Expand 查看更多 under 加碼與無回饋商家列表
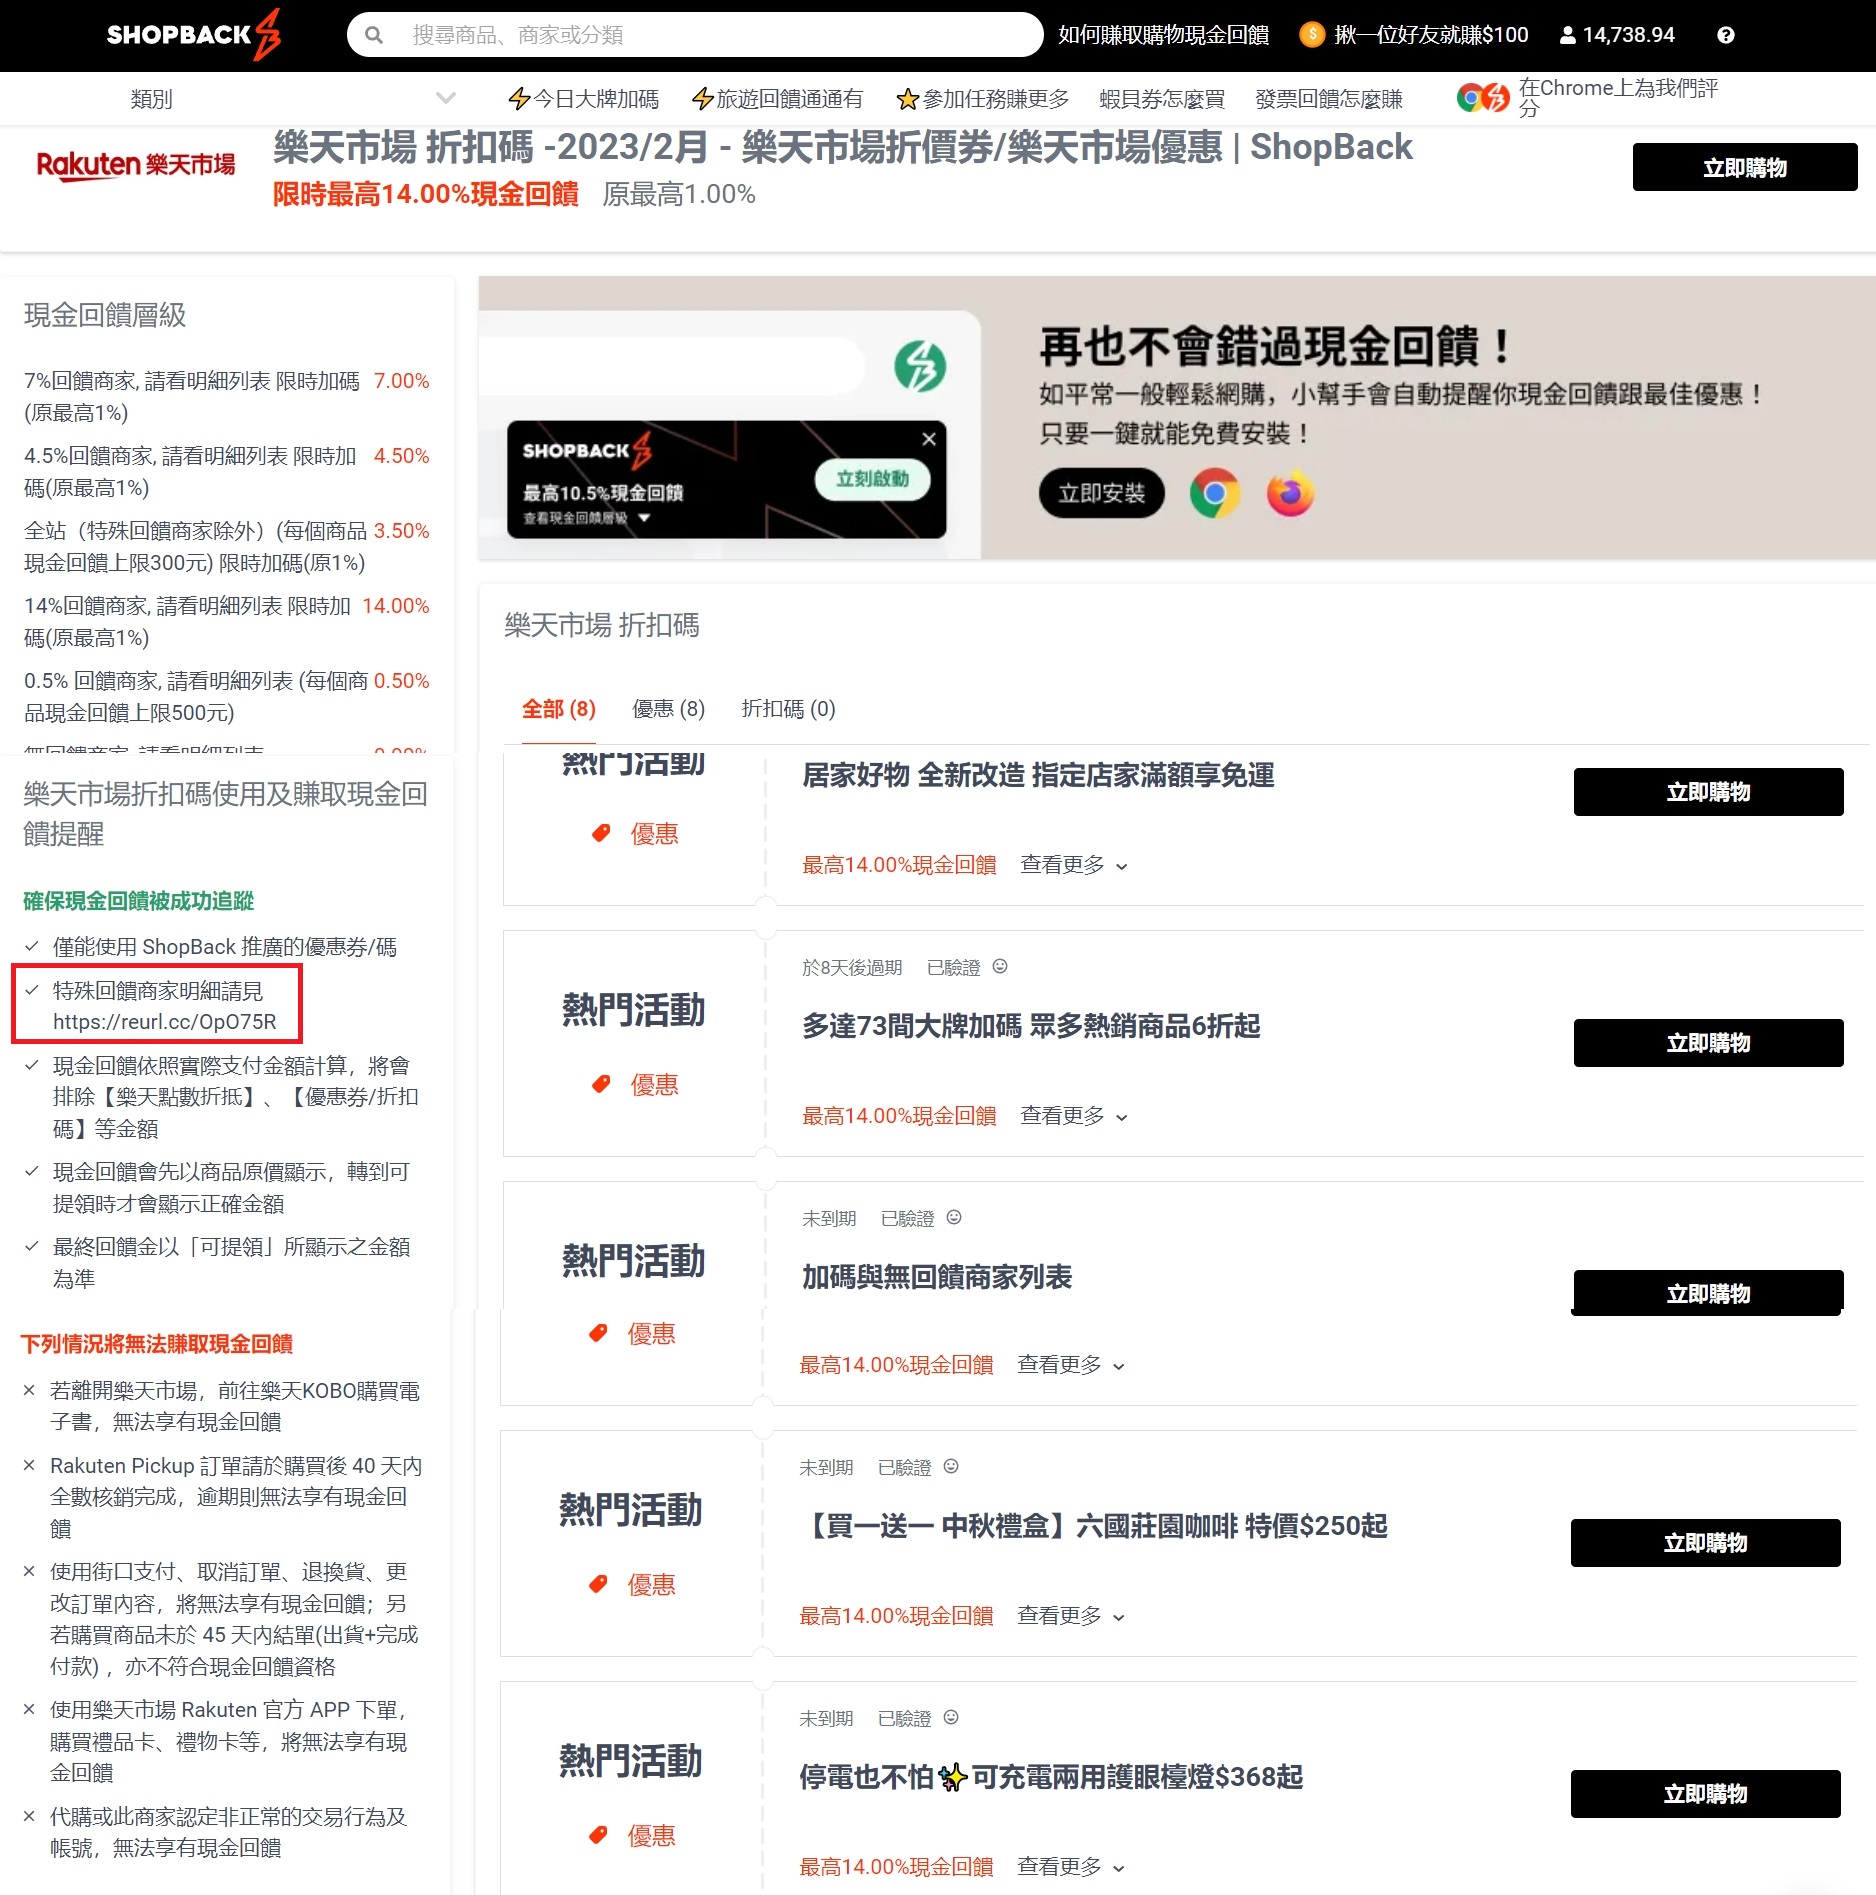This screenshot has width=1876, height=1895. click(1071, 1365)
